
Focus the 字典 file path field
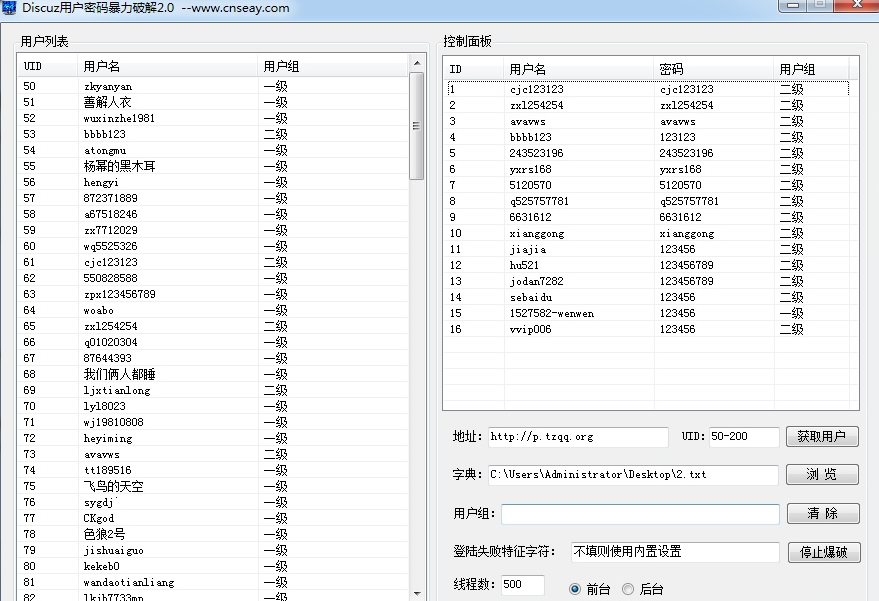(x=633, y=475)
